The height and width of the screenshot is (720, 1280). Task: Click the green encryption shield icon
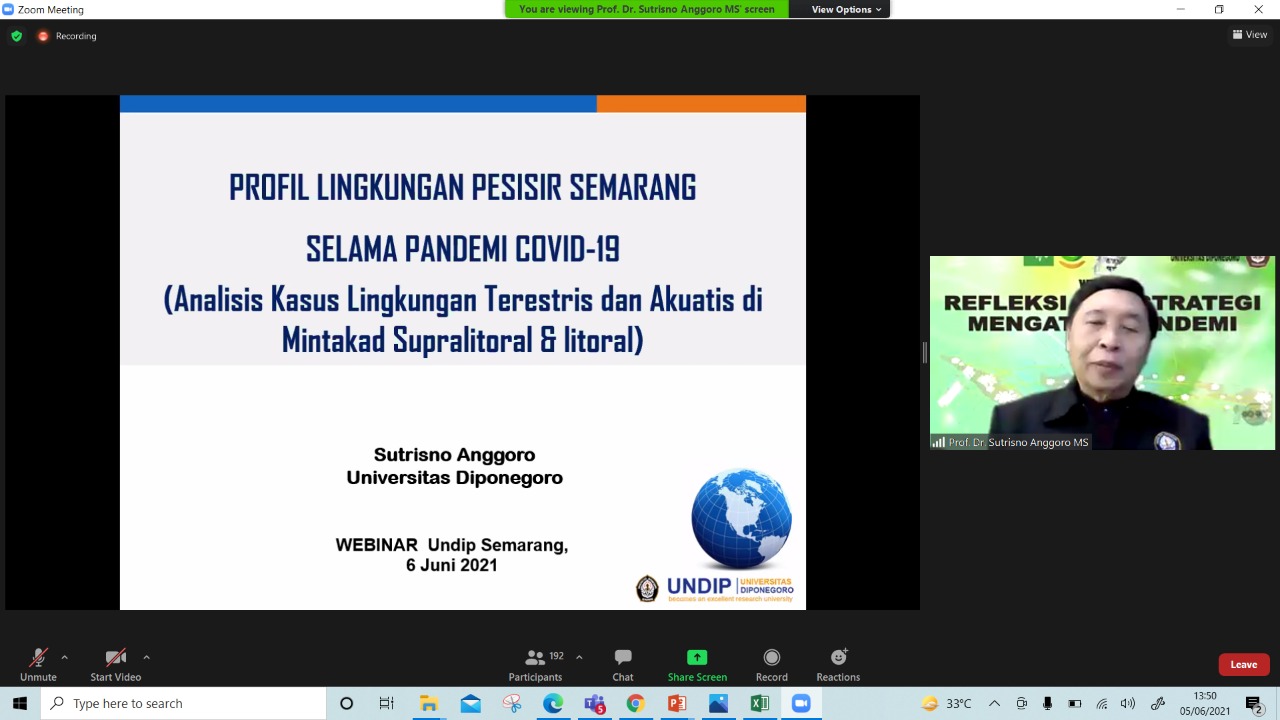click(x=16, y=36)
